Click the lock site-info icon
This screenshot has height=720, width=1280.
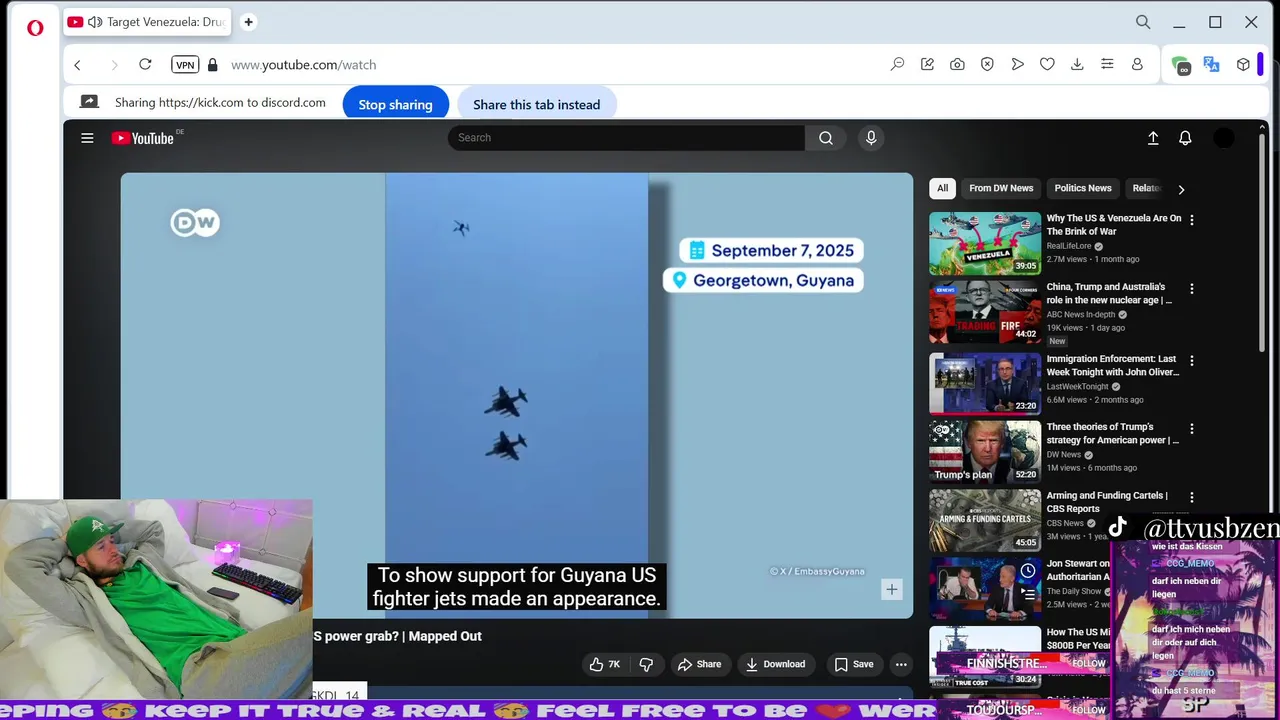[212, 65]
